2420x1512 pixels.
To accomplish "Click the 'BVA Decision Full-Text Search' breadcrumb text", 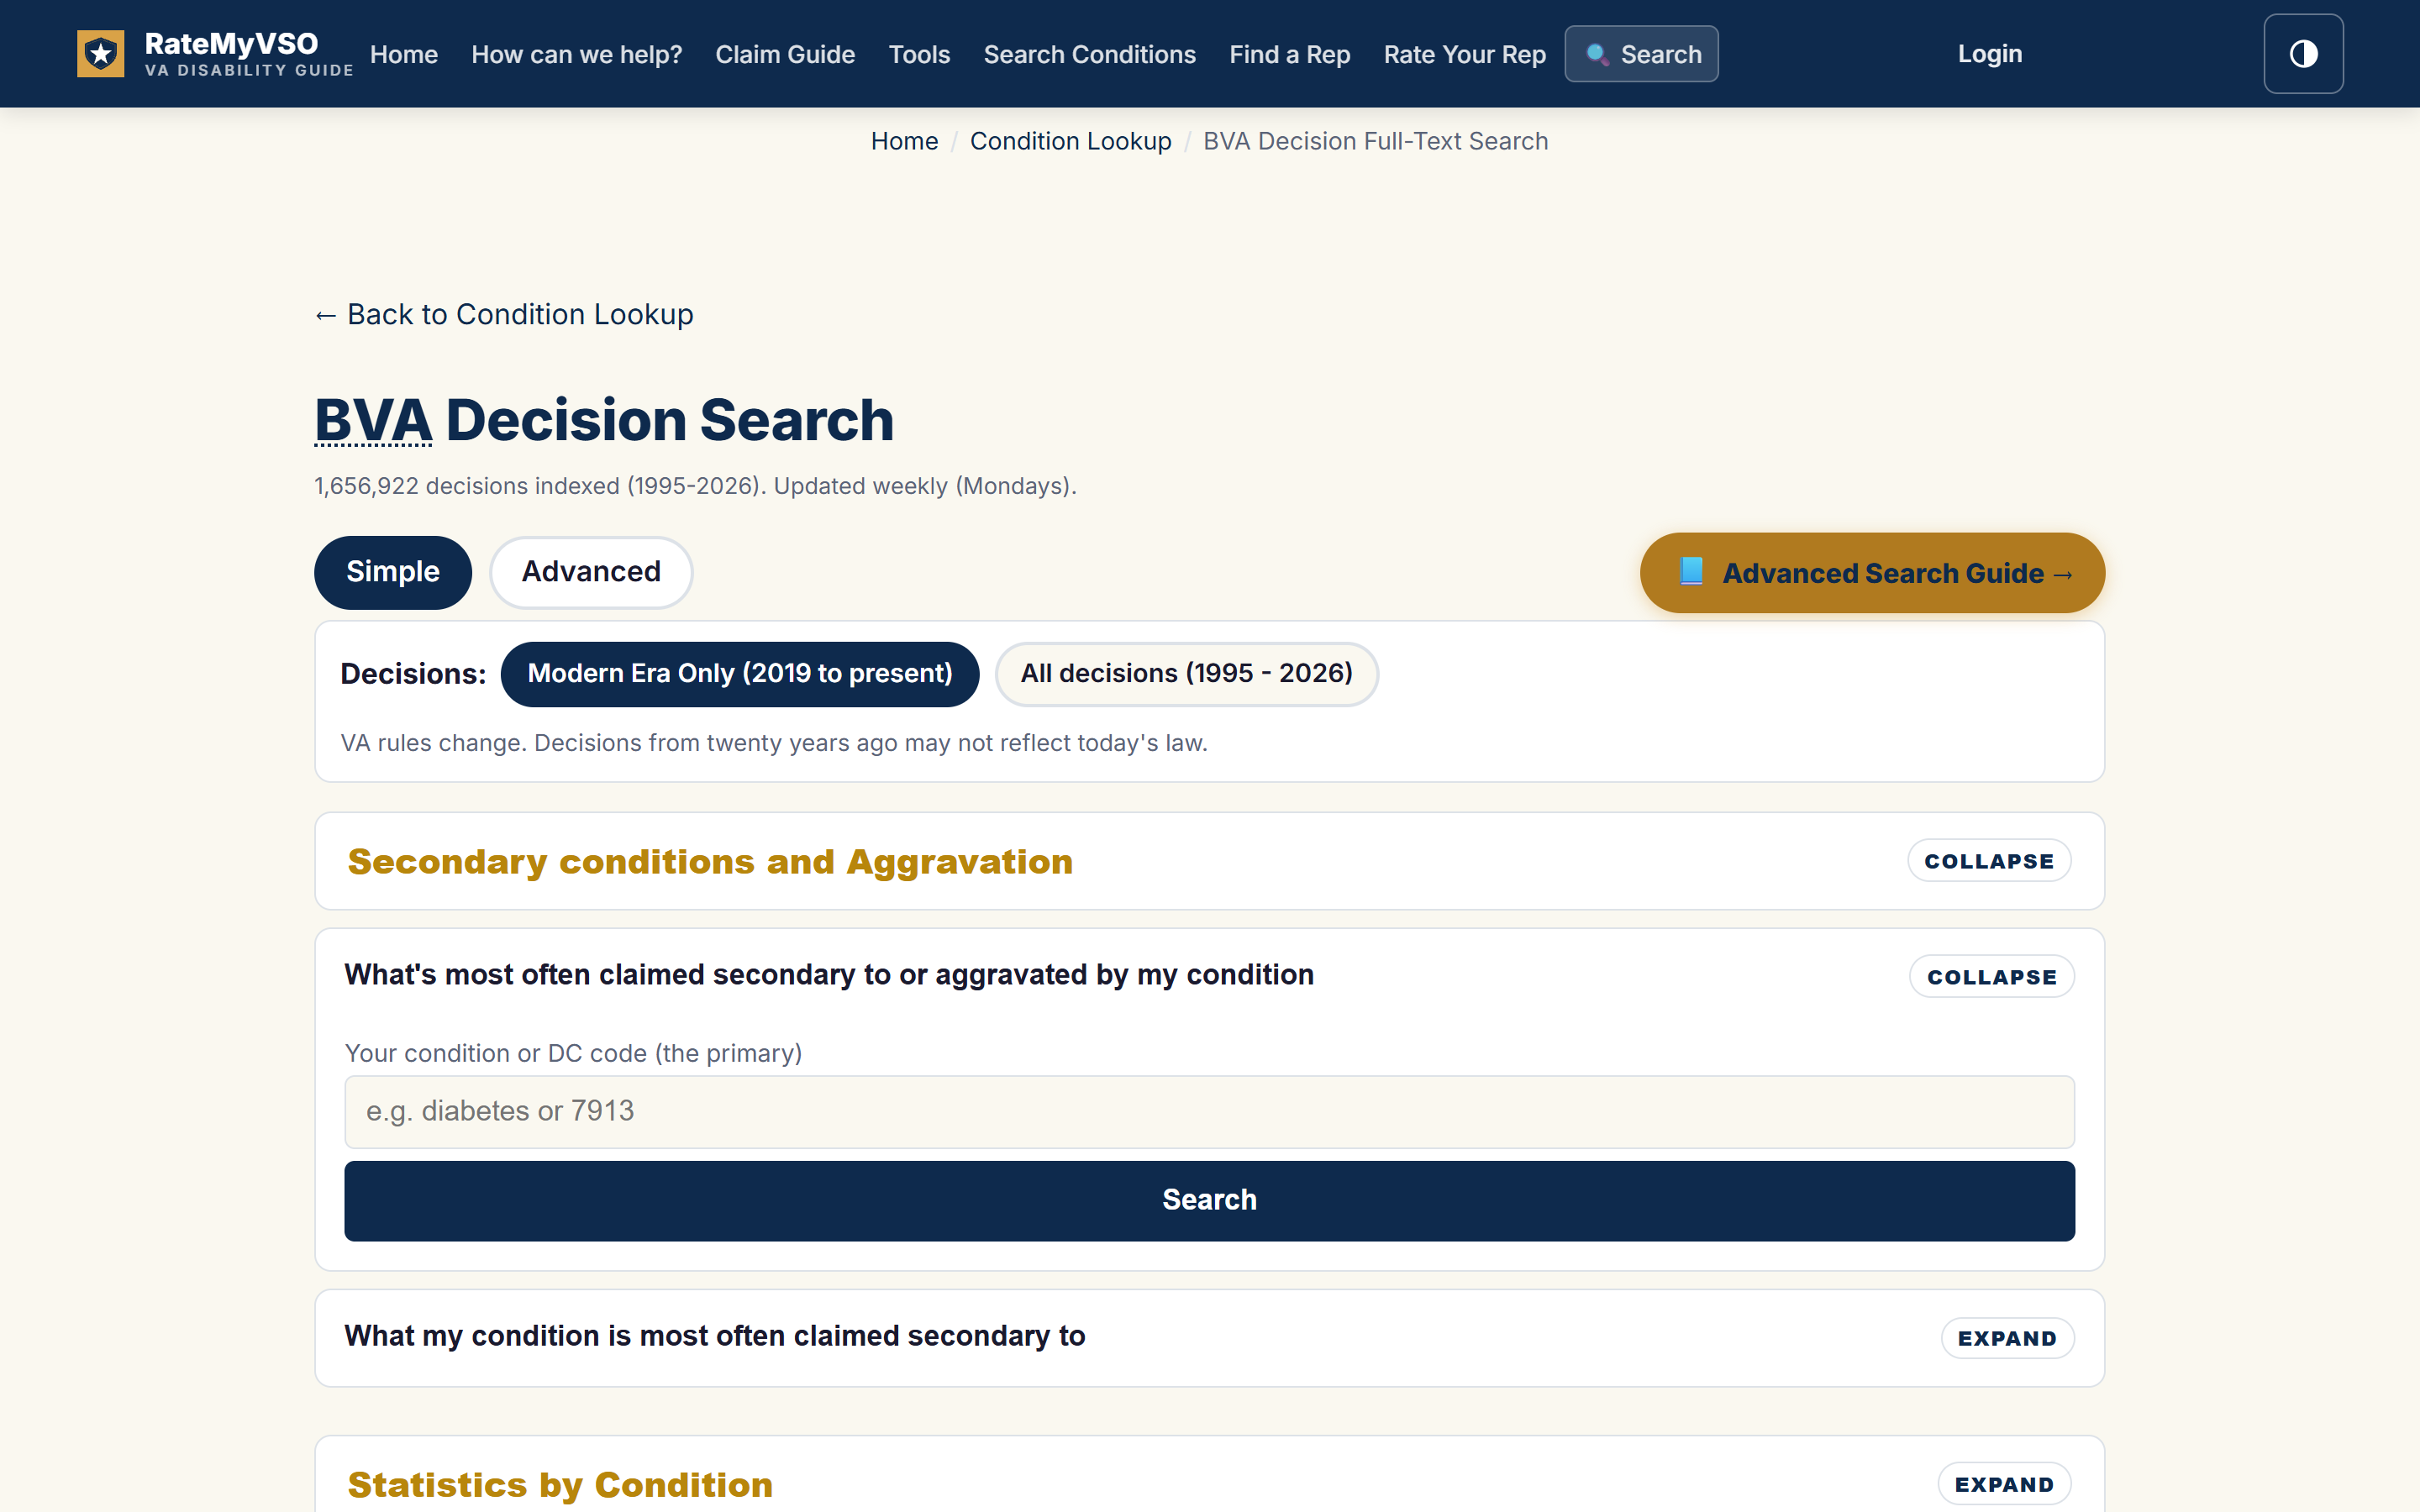I will [1375, 141].
